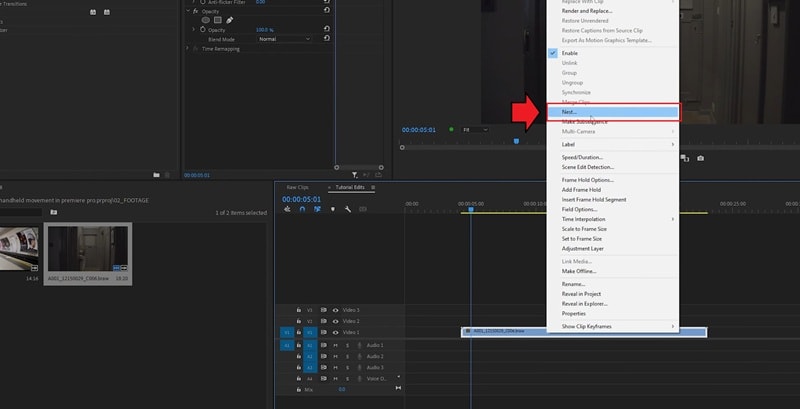Screen dimensions: 800x409
Task: Hide Video 1 track output eye
Action: point(336,333)
